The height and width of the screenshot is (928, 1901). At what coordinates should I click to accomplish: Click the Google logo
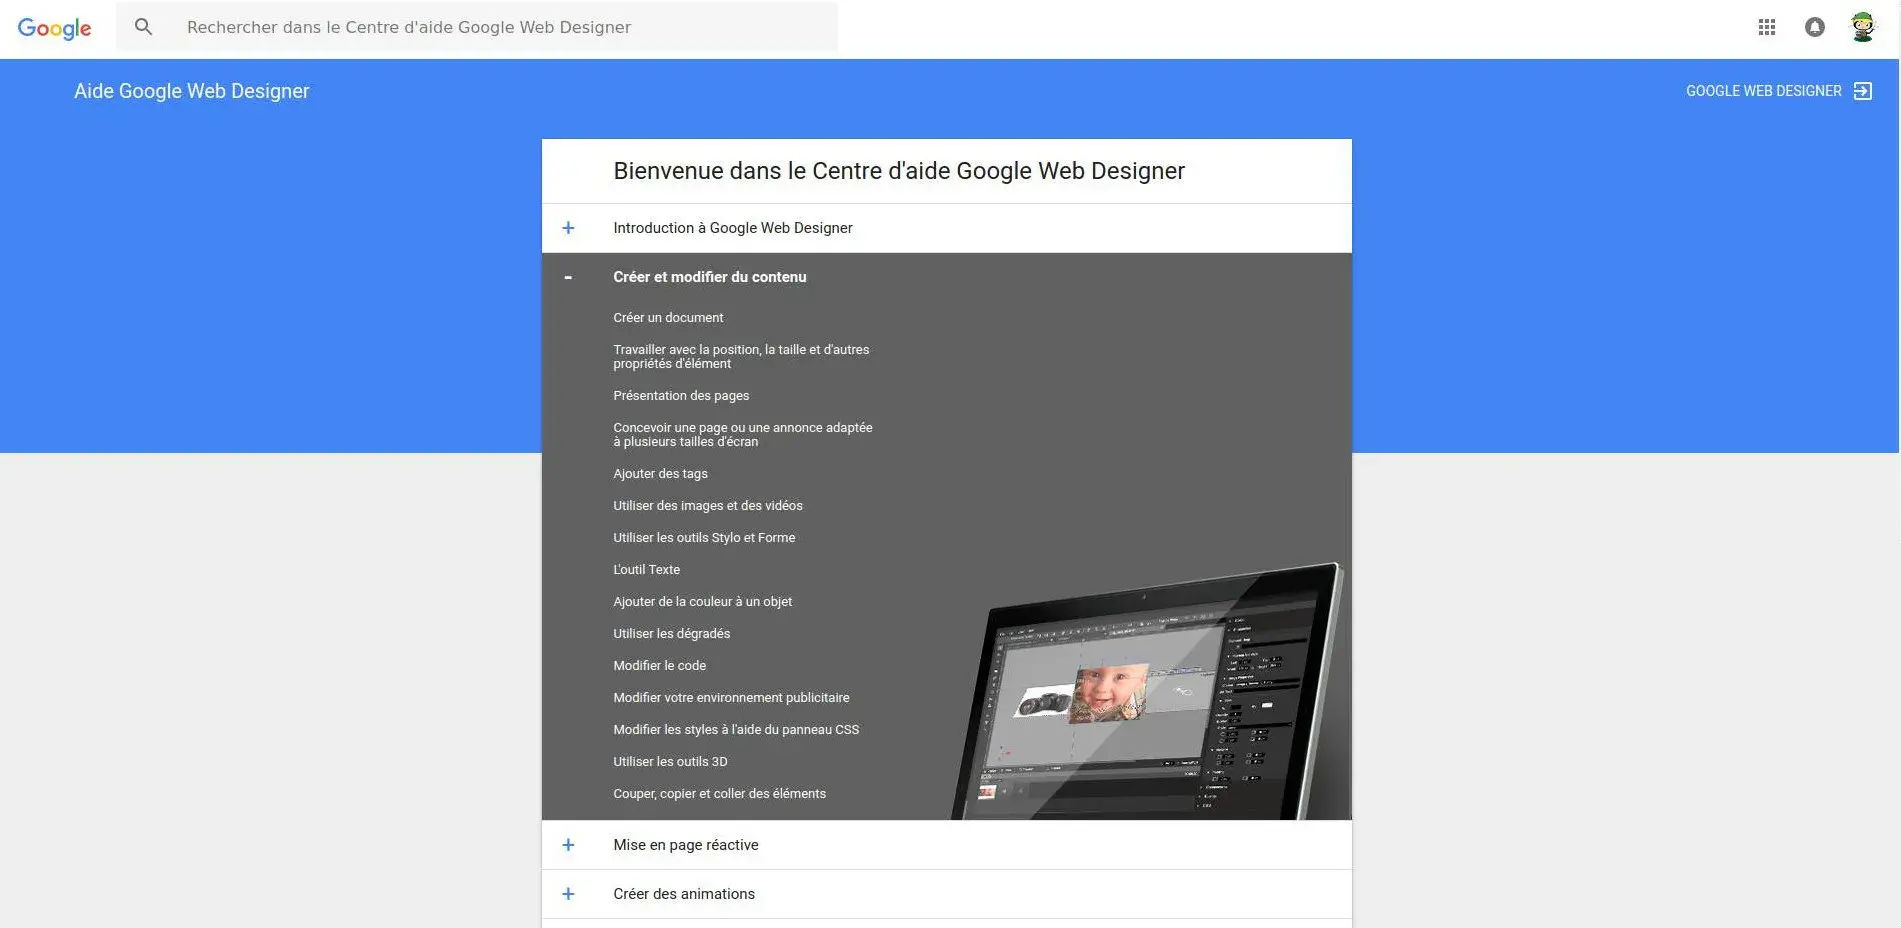click(x=54, y=28)
